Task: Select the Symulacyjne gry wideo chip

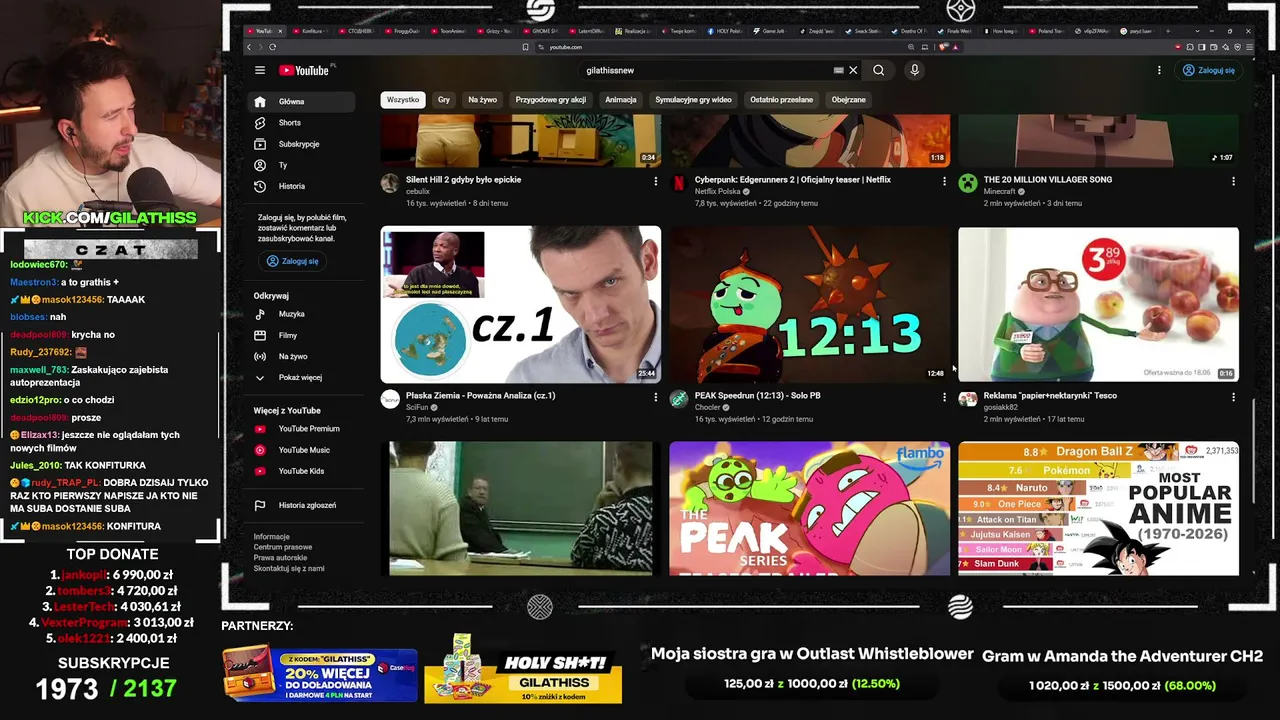Action: pyautogui.click(x=693, y=100)
